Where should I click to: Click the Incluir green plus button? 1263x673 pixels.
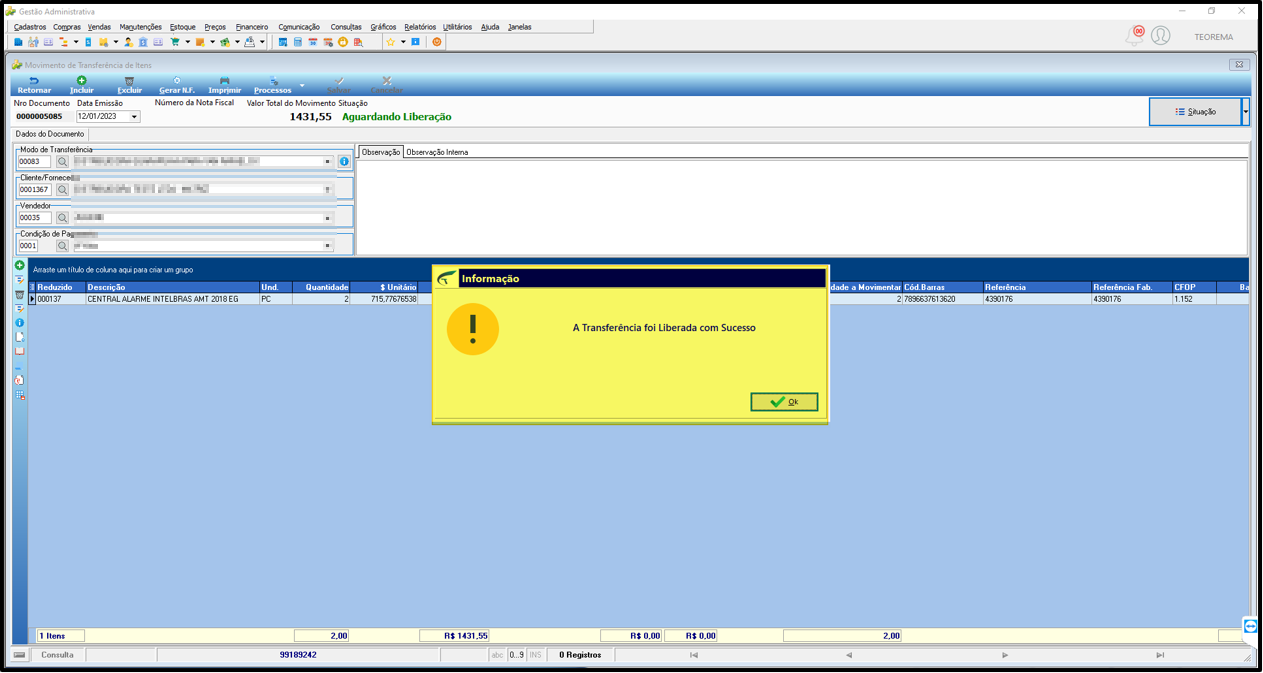click(82, 85)
